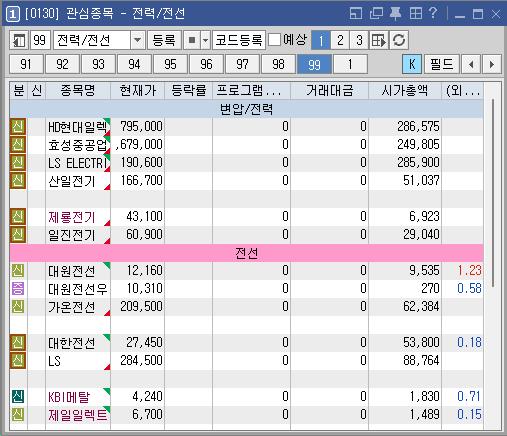Sort by 현재가 column header
Viewport: 507px width, 436px height.
pos(138,91)
